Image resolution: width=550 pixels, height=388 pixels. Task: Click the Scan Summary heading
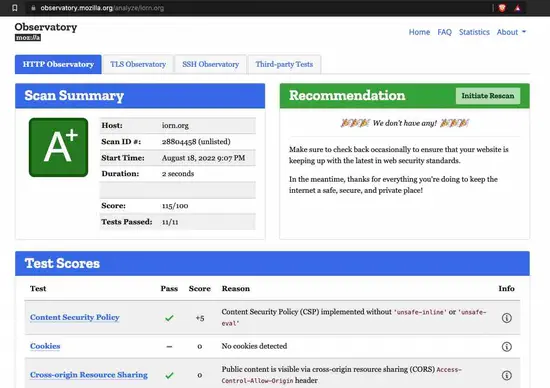pyautogui.click(x=74, y=96)
